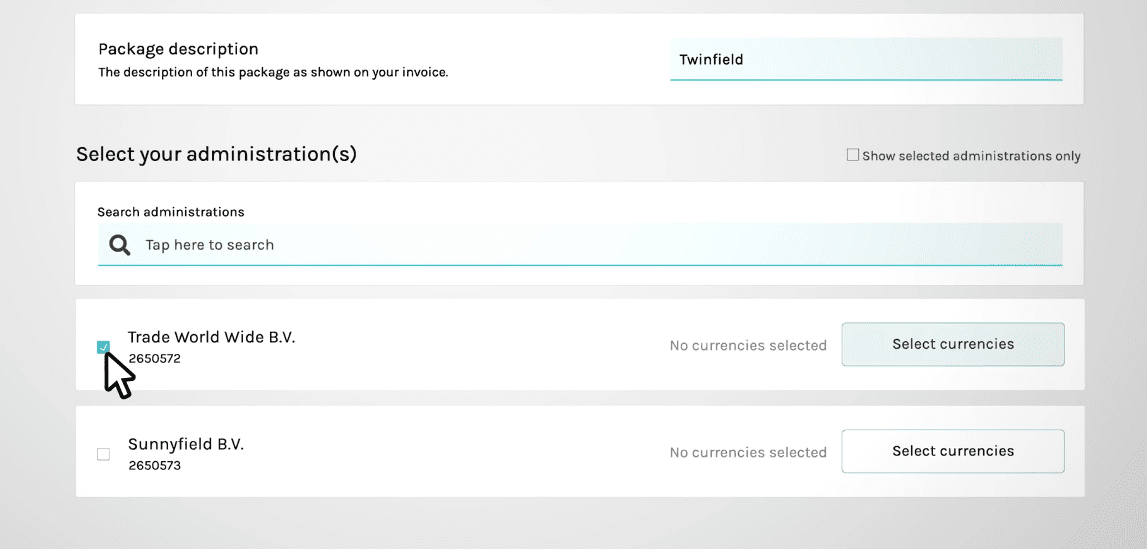
Task: Click the magnifying glass search icon
Action: (x=120, y=245)
